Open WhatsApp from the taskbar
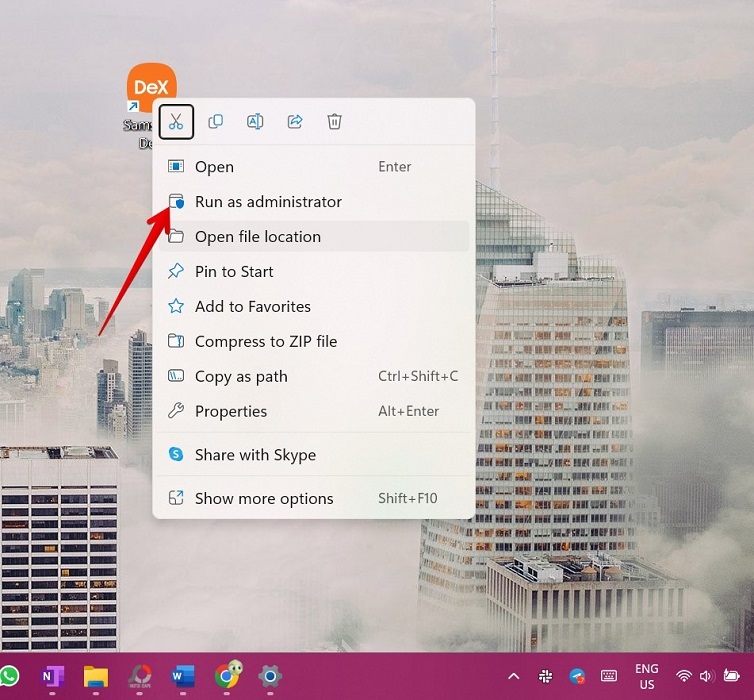Viewport: 754px width, 700px height. point(10,676)
